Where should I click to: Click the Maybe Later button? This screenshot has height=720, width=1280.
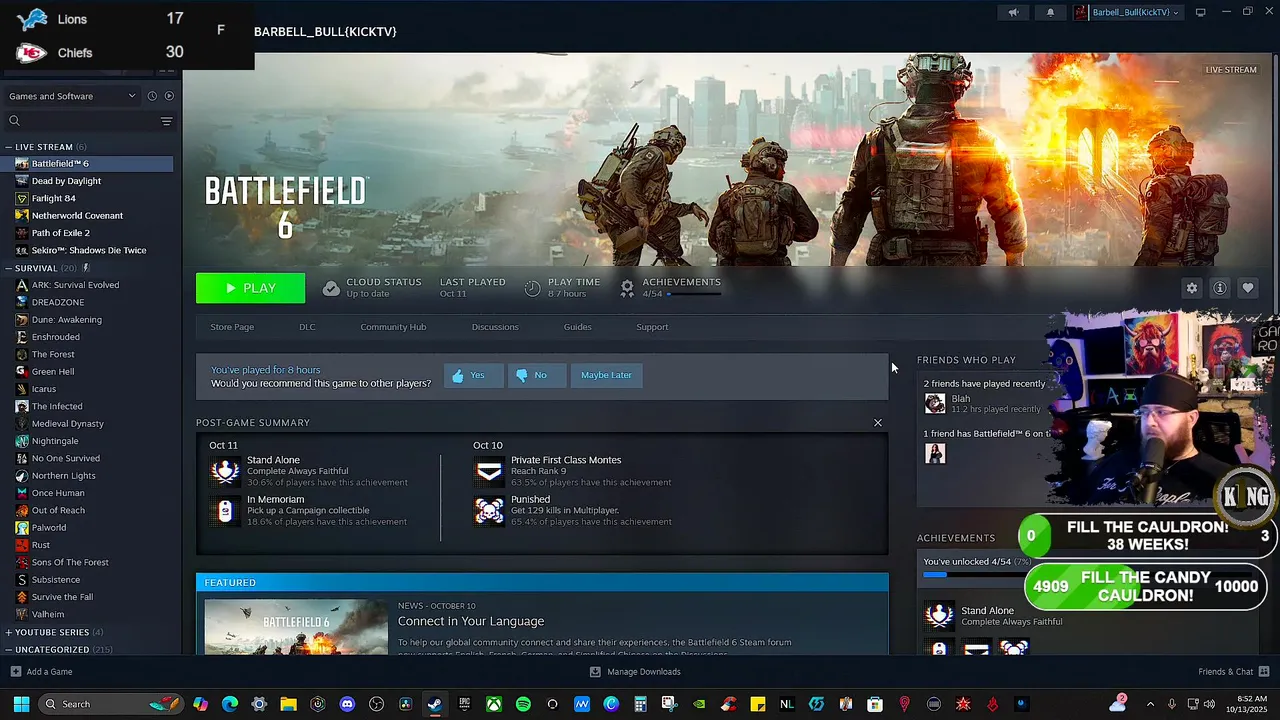(606, 375)
